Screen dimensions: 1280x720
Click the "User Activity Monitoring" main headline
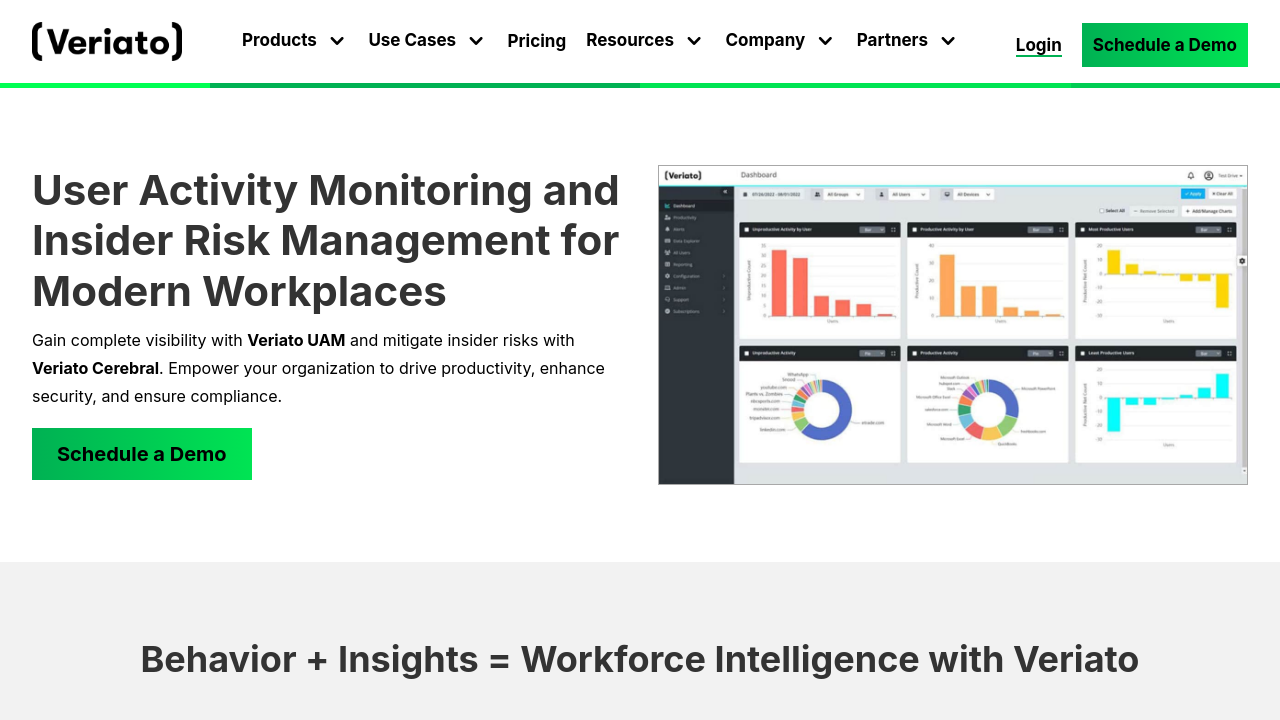pyautogui.click(x=326, y=240)
